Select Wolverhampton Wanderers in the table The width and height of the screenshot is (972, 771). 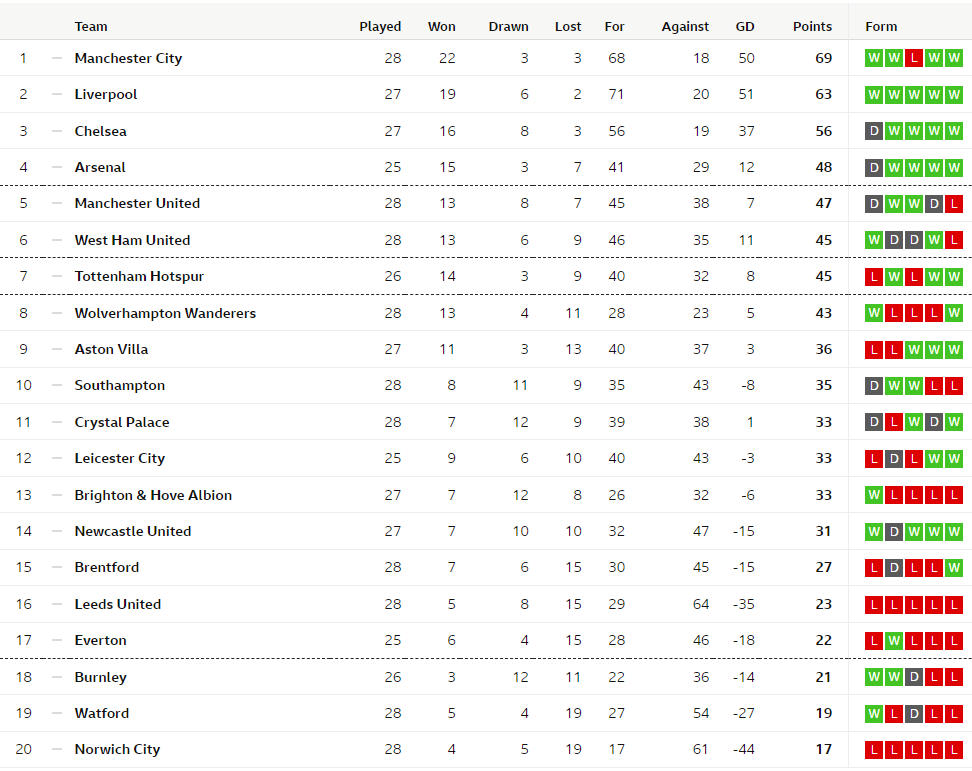[x=165, y=313]
